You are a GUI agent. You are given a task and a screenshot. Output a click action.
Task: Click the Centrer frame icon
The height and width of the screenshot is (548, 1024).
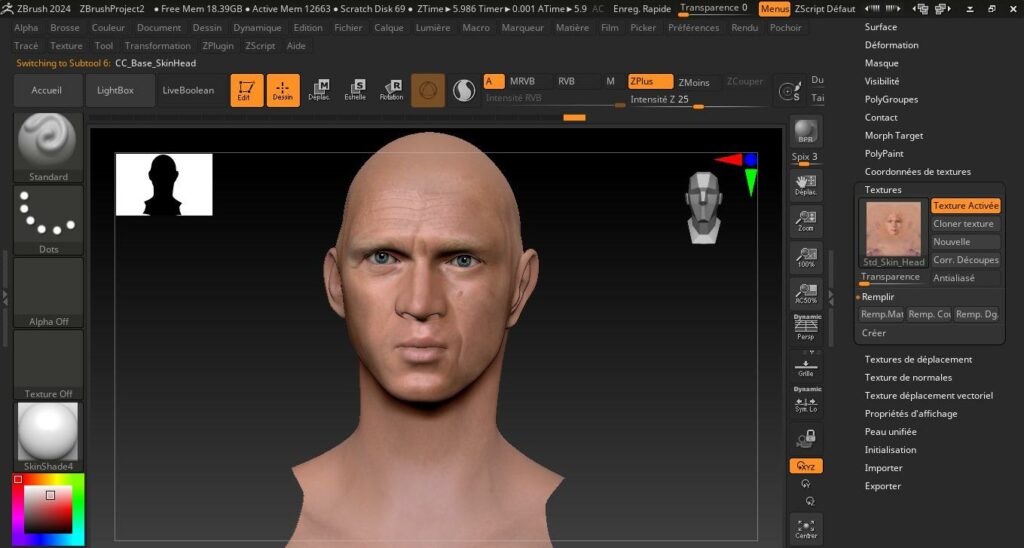(806, 528)
